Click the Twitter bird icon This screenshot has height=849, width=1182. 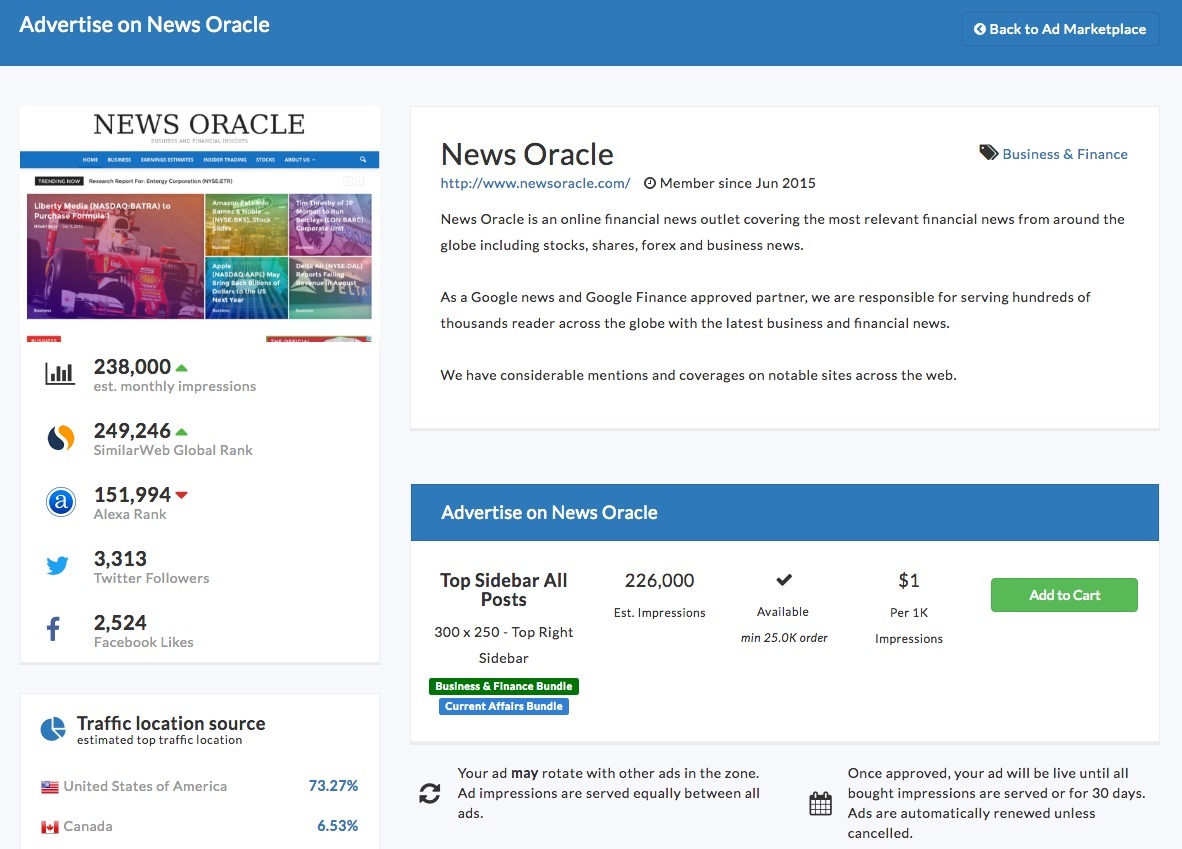(x=57, y=565)
